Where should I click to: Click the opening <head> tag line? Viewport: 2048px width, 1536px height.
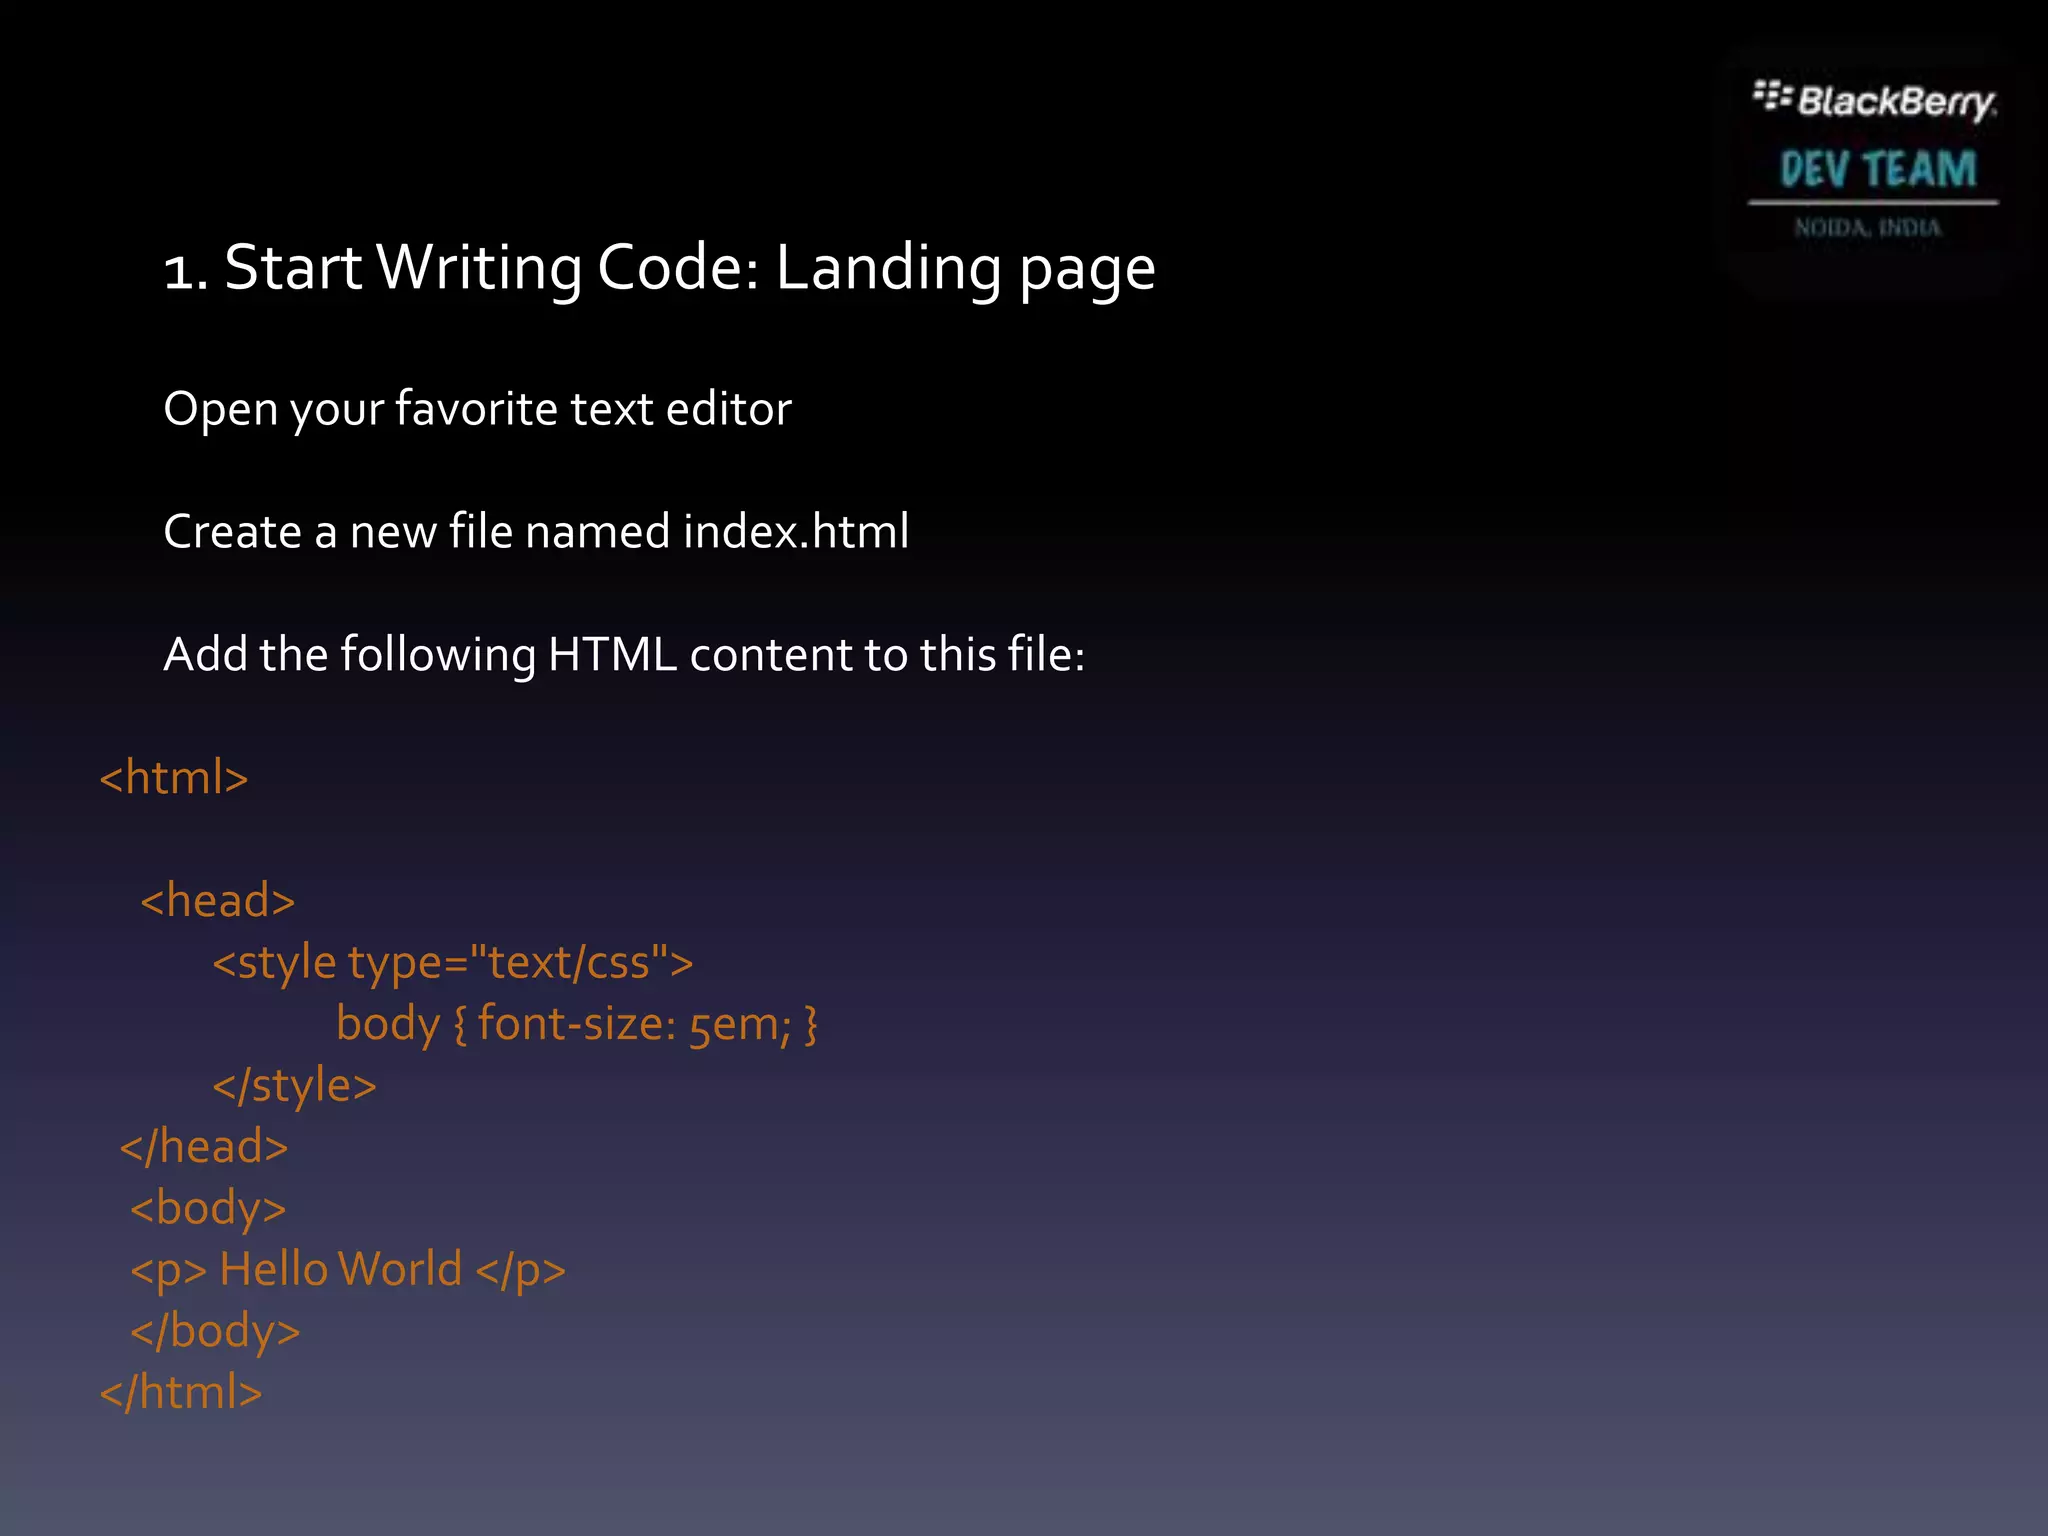click(x=218, y=900)
